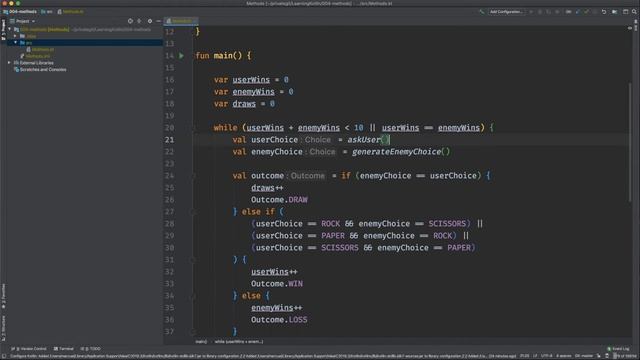The height and width of the screenshot is (360, 640).
Task: Expand External Libraries in the tree
Action: click(x=9, y=63)
